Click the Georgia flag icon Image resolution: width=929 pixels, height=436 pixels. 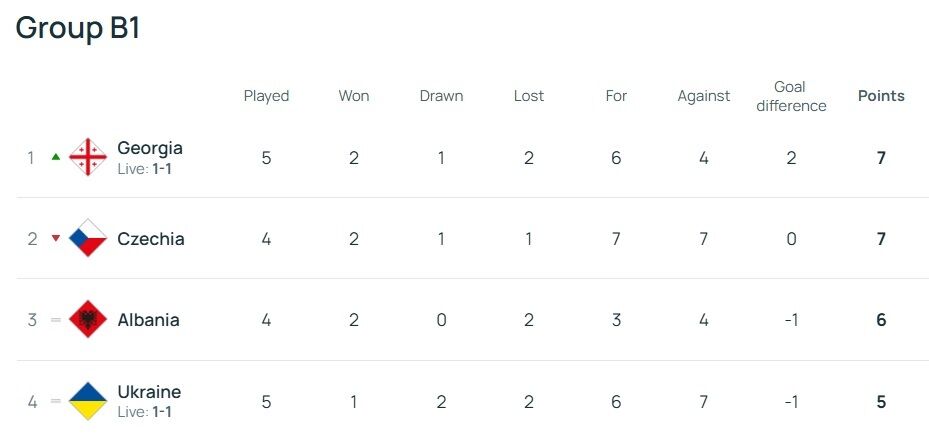point(88,158)
